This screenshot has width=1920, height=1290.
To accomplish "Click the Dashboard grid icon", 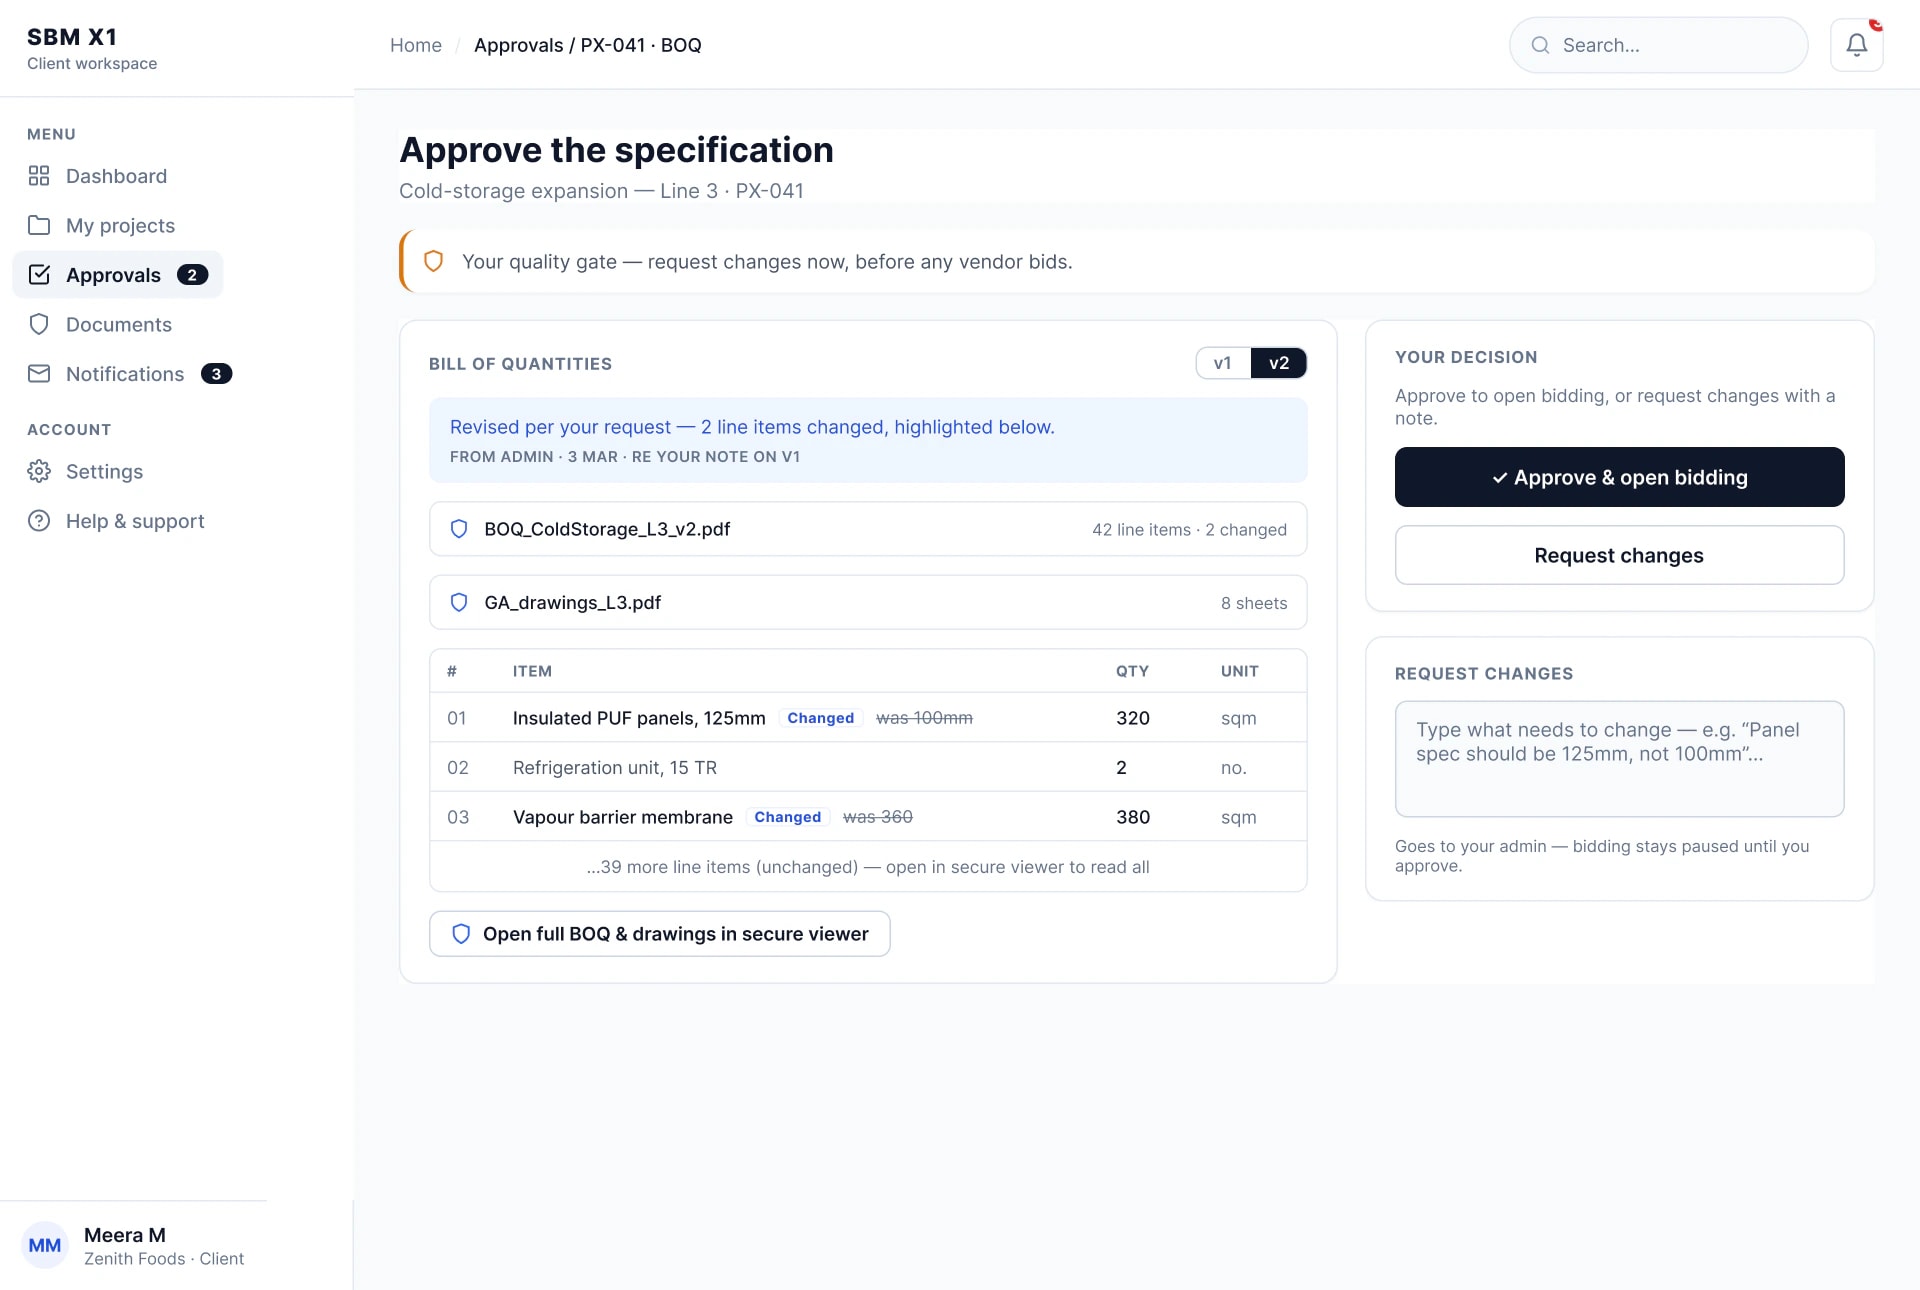I will point(39,176).
